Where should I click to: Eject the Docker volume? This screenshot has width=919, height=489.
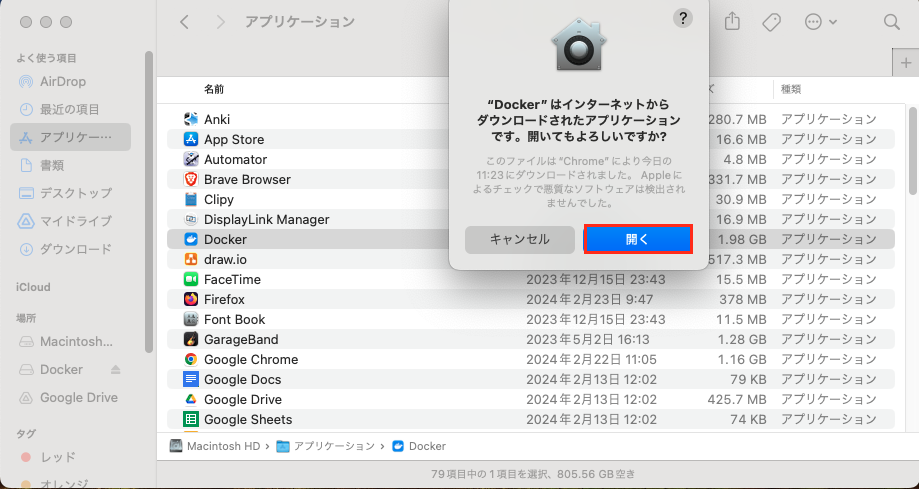[115, 370]
